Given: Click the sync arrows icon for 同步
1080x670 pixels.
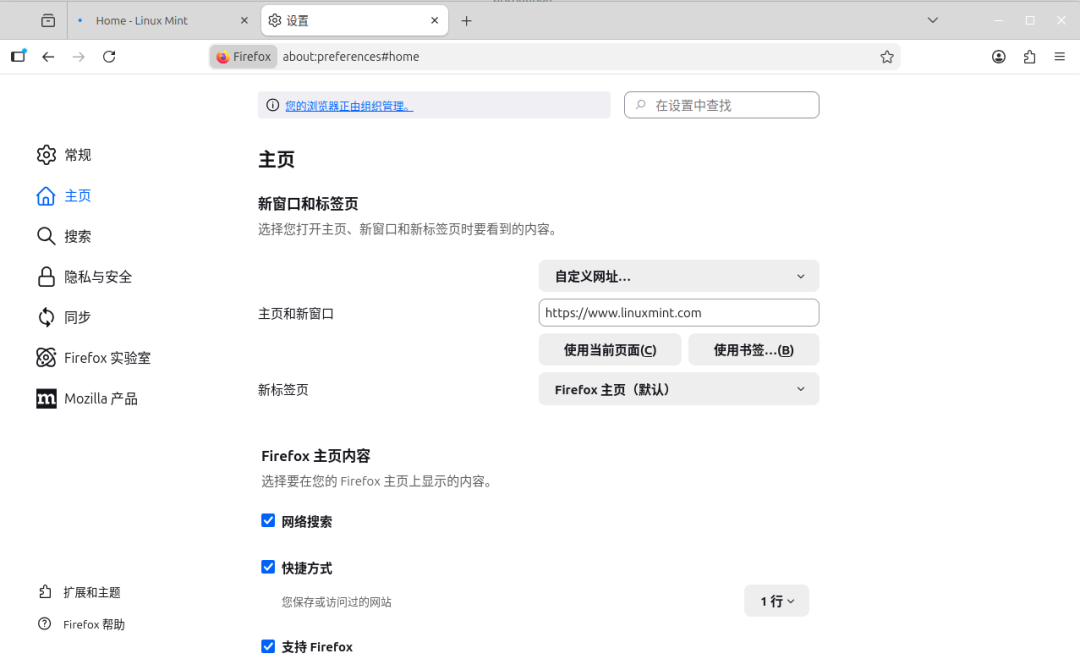Looking at the screenshot, I should click(45, 317).
